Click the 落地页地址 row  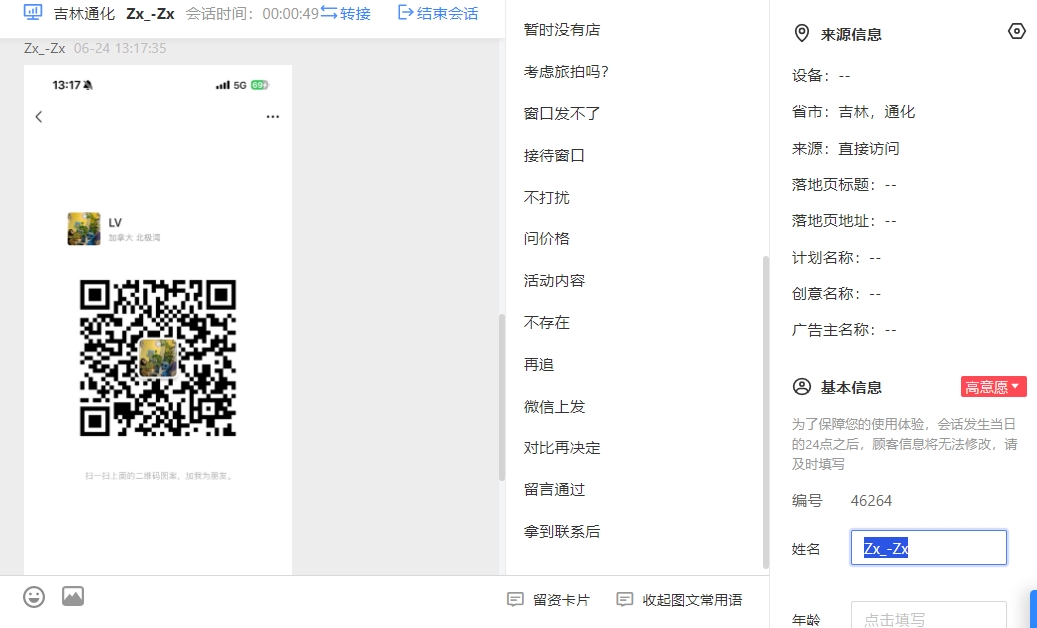tap(844, 221)
